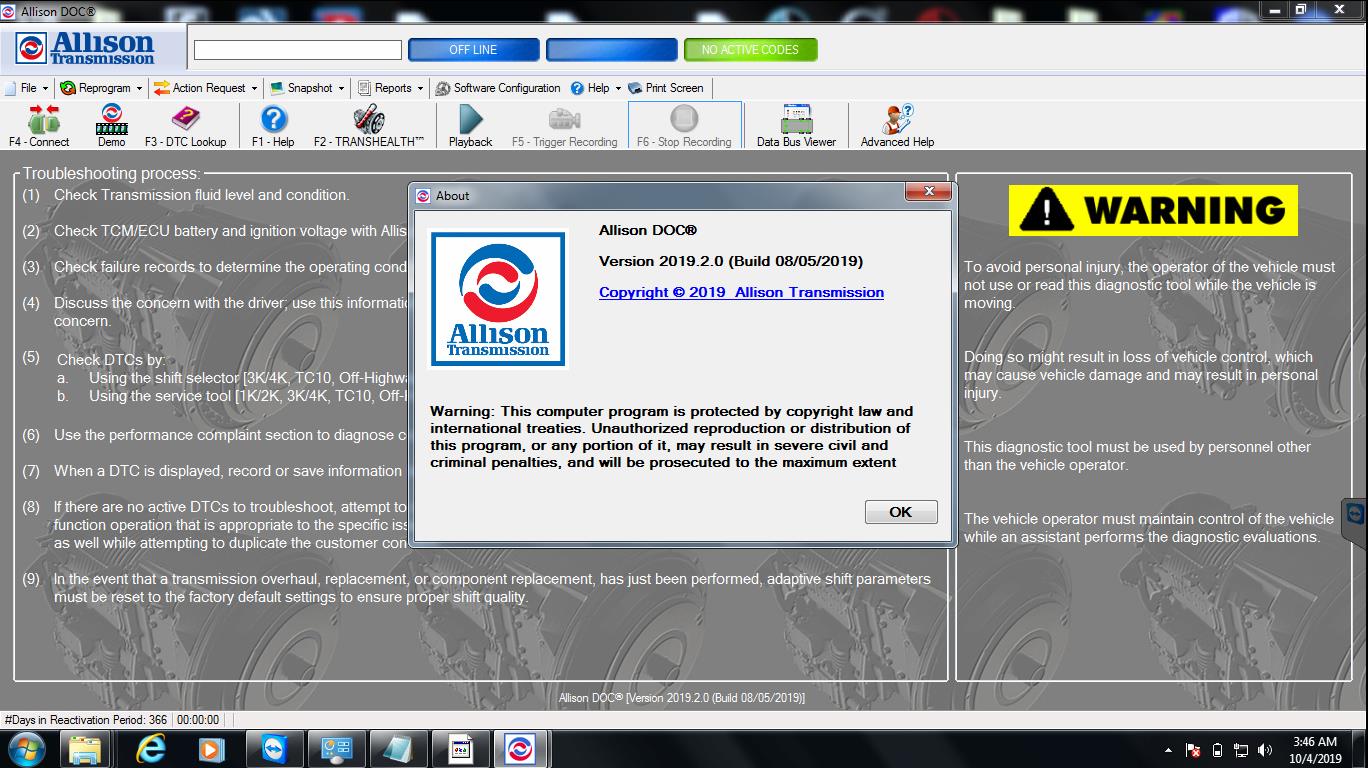Expand the Action Request dropdown
The image size is (1368, 768).
pos(206,88)
